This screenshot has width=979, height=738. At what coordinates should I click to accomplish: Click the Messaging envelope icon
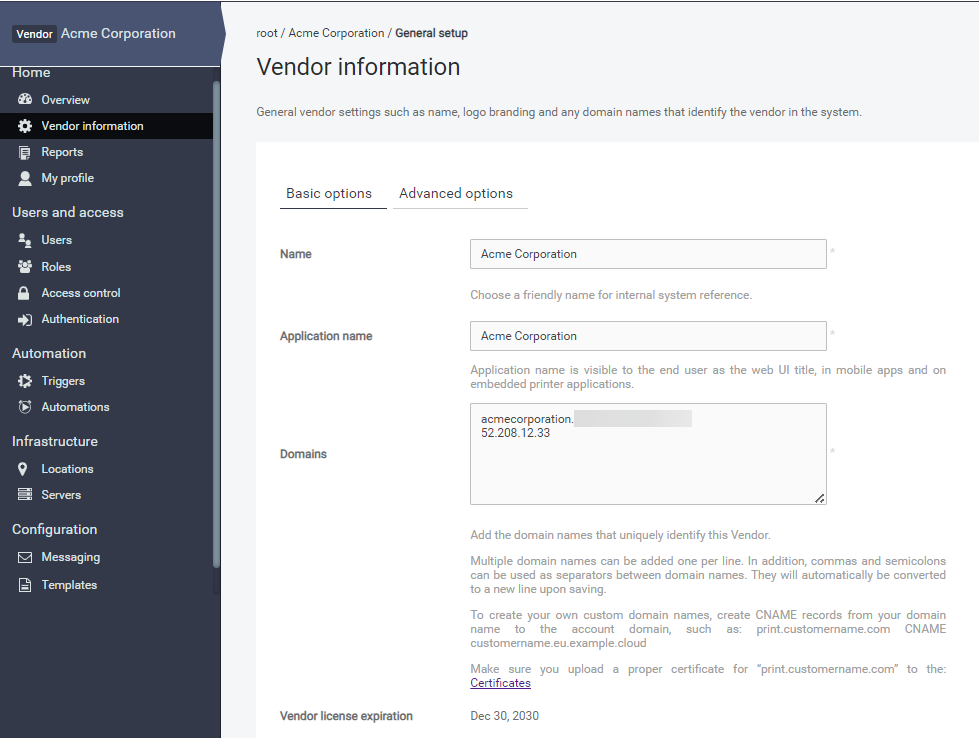25,557
